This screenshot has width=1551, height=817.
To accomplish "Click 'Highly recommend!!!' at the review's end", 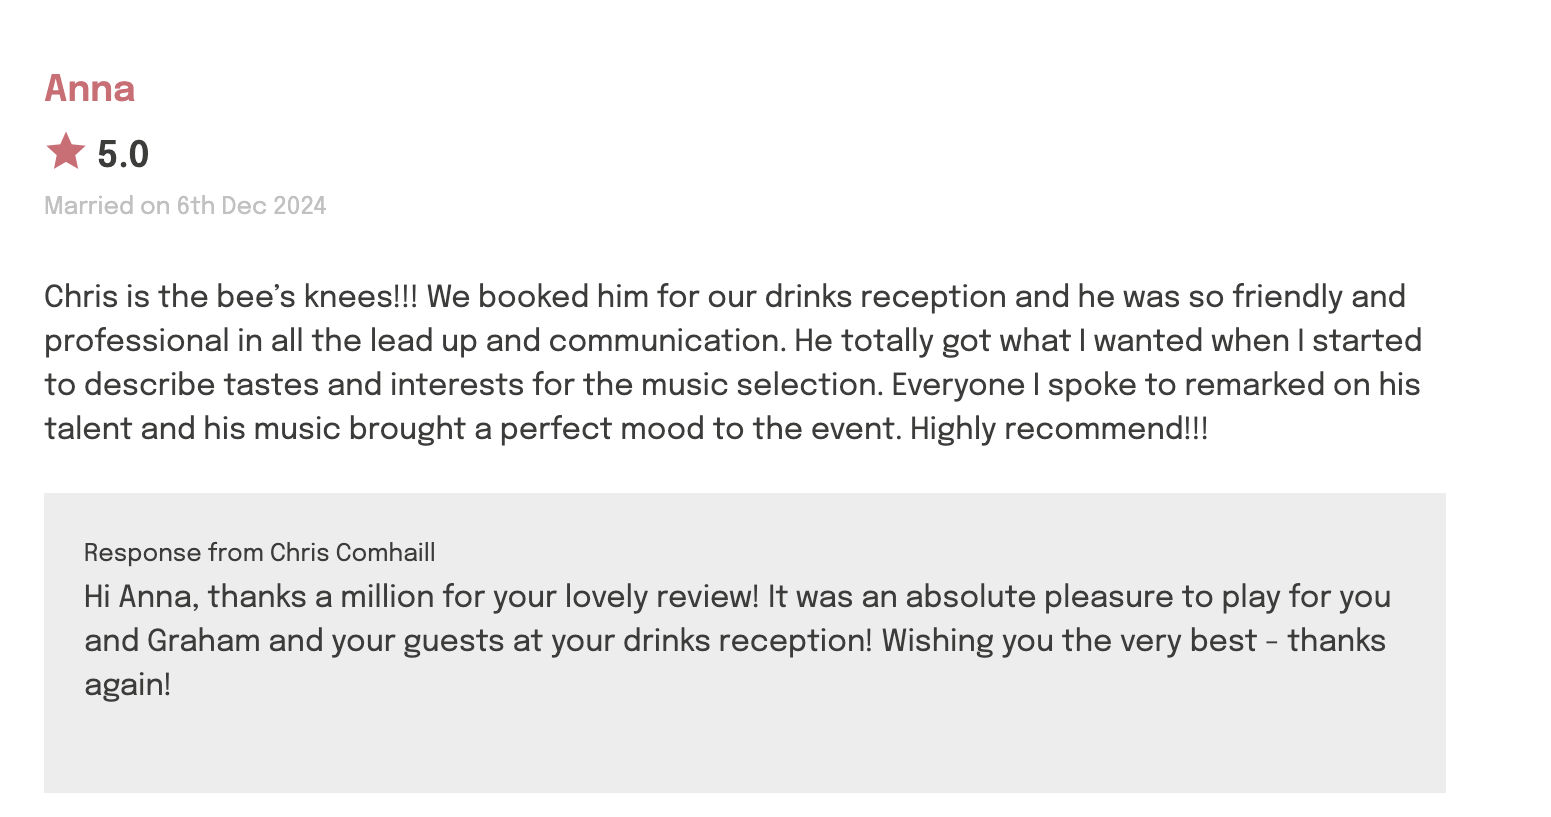I will click(1058, 429).
